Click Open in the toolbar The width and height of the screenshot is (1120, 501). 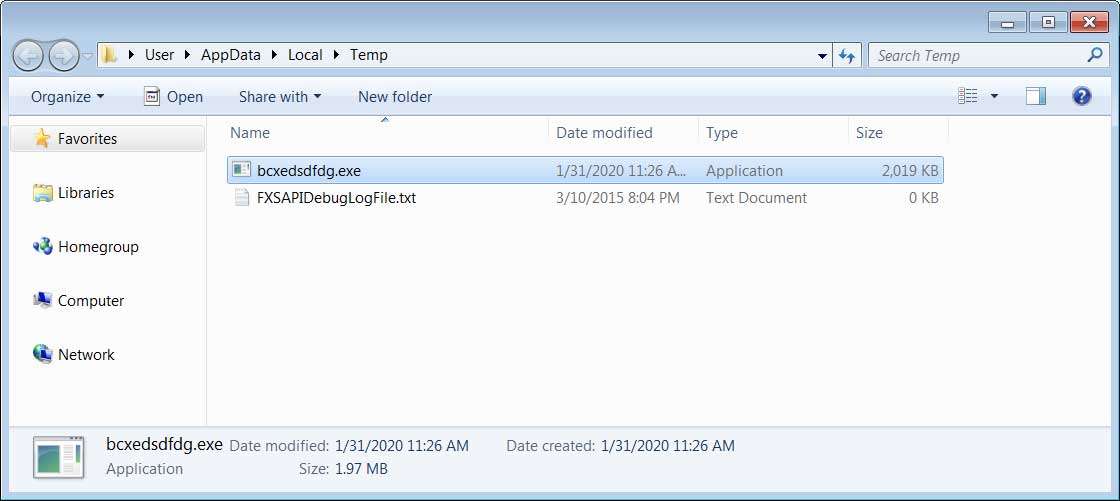tap(174, 96)
